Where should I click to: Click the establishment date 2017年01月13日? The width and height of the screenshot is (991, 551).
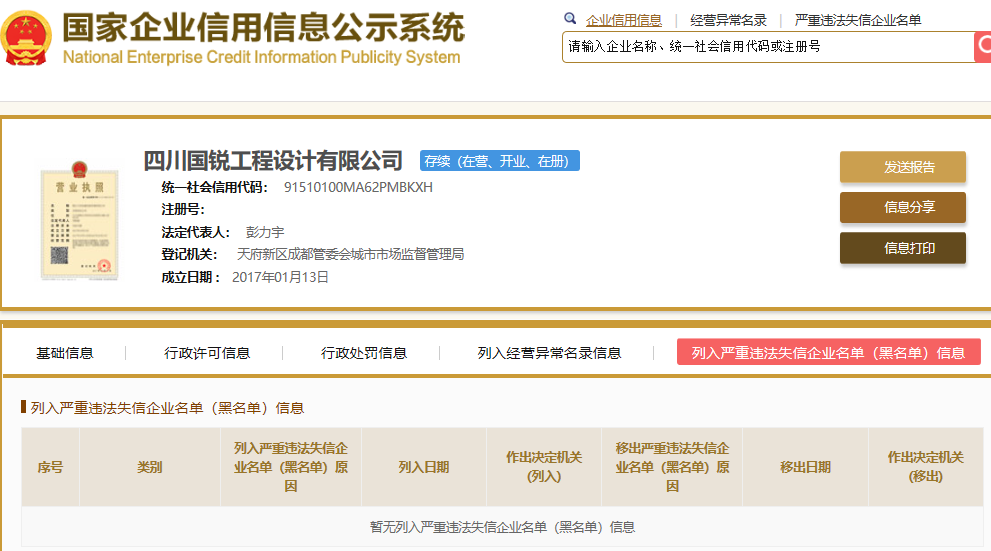coord(280,277)
